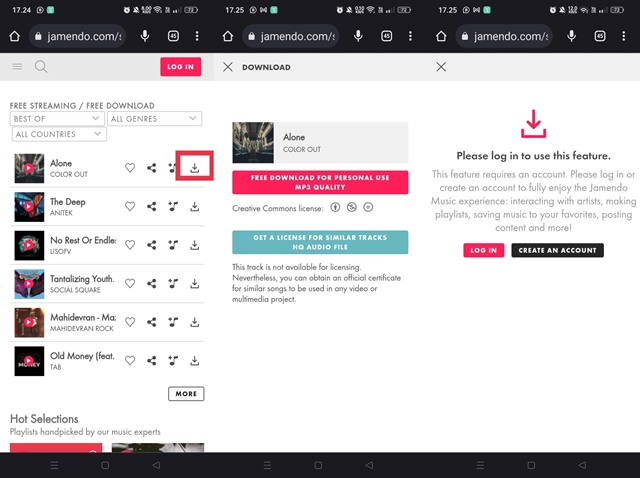Open tab switcher showing 45 in left screen
Screen dimensions: 640x478
[x=173, y=36]
